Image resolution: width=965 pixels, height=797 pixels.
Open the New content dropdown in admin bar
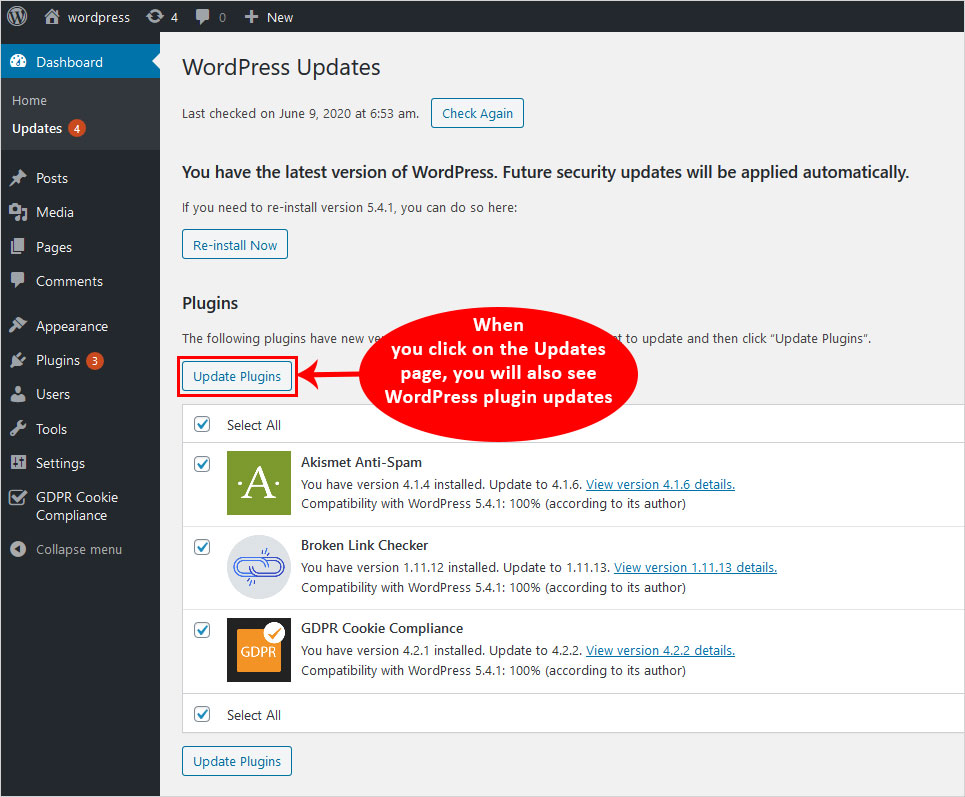pos(269,17)
